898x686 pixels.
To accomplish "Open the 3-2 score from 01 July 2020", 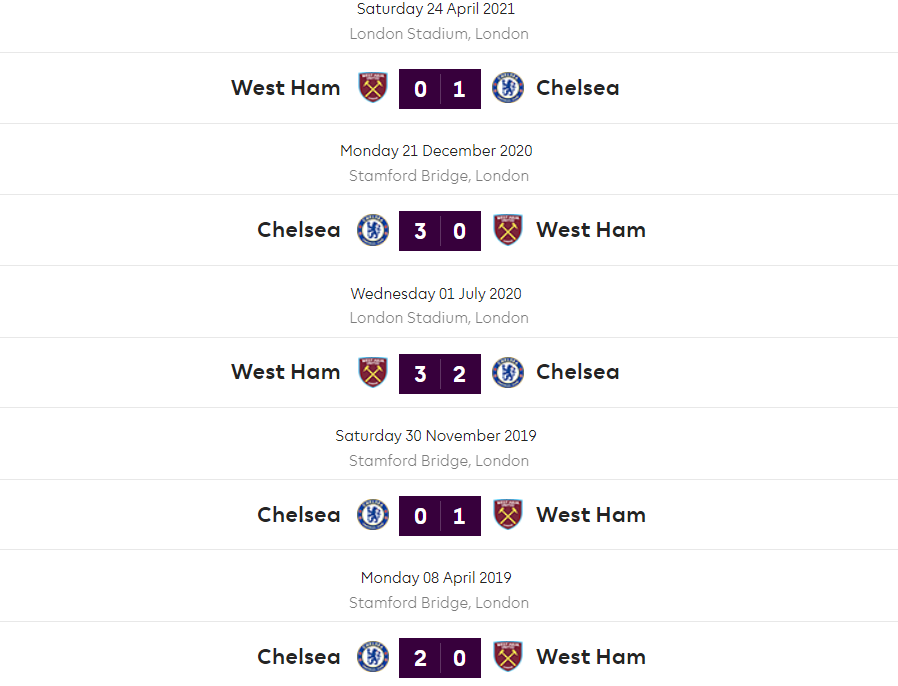I will (x=440, y=373).
